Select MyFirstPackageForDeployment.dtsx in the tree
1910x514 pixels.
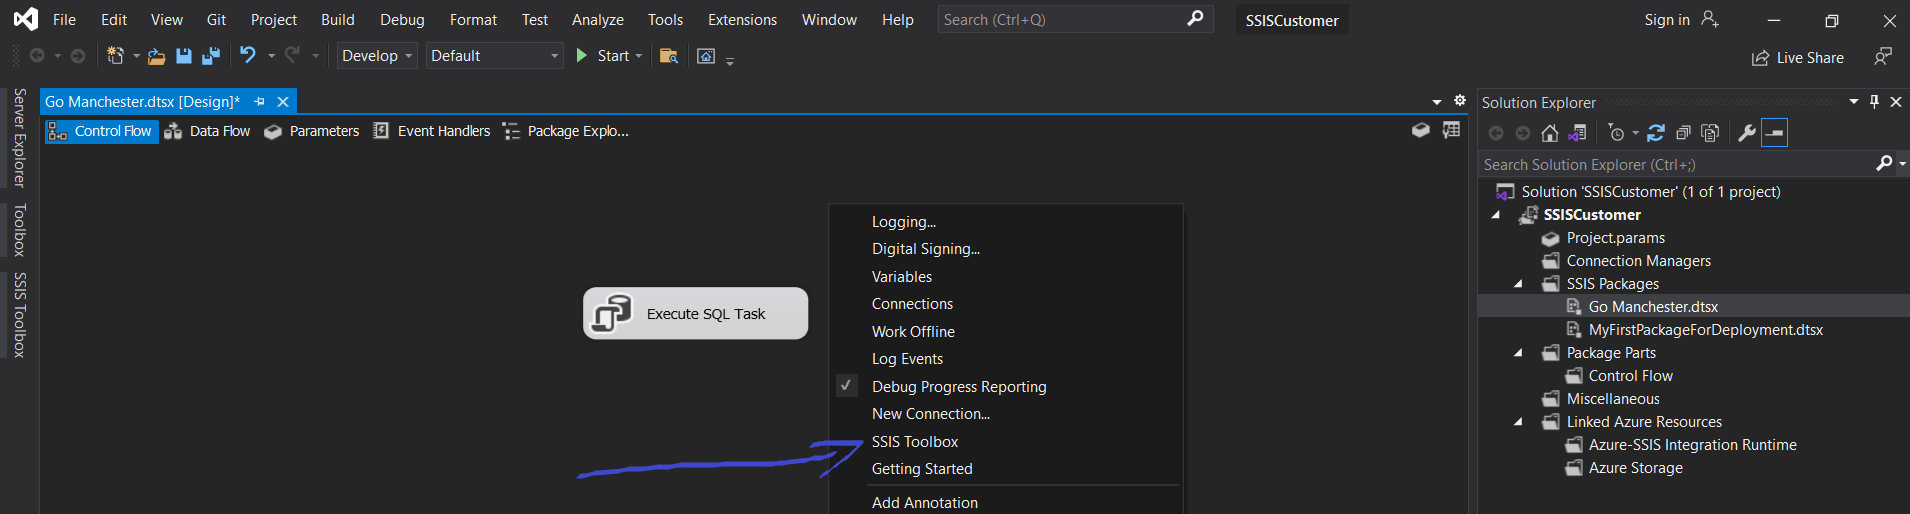[1705, 330]
